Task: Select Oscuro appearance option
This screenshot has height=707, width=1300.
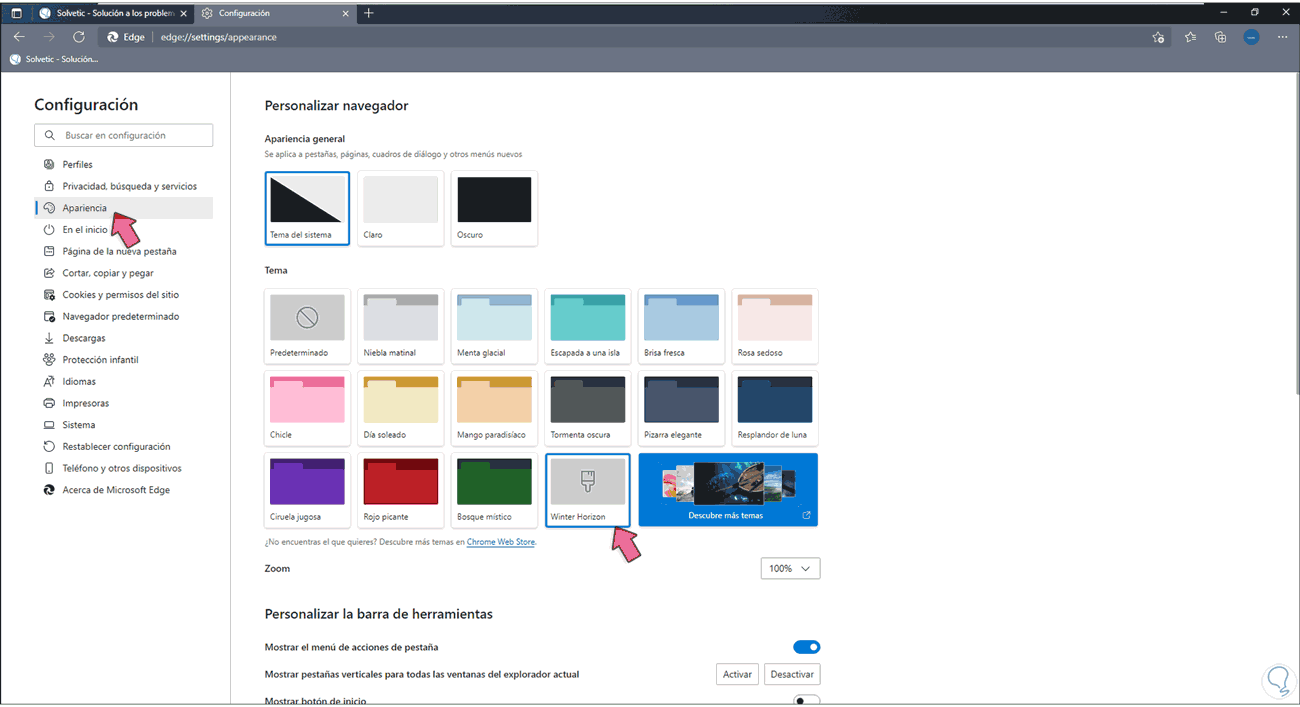Action: coord(494,208)
